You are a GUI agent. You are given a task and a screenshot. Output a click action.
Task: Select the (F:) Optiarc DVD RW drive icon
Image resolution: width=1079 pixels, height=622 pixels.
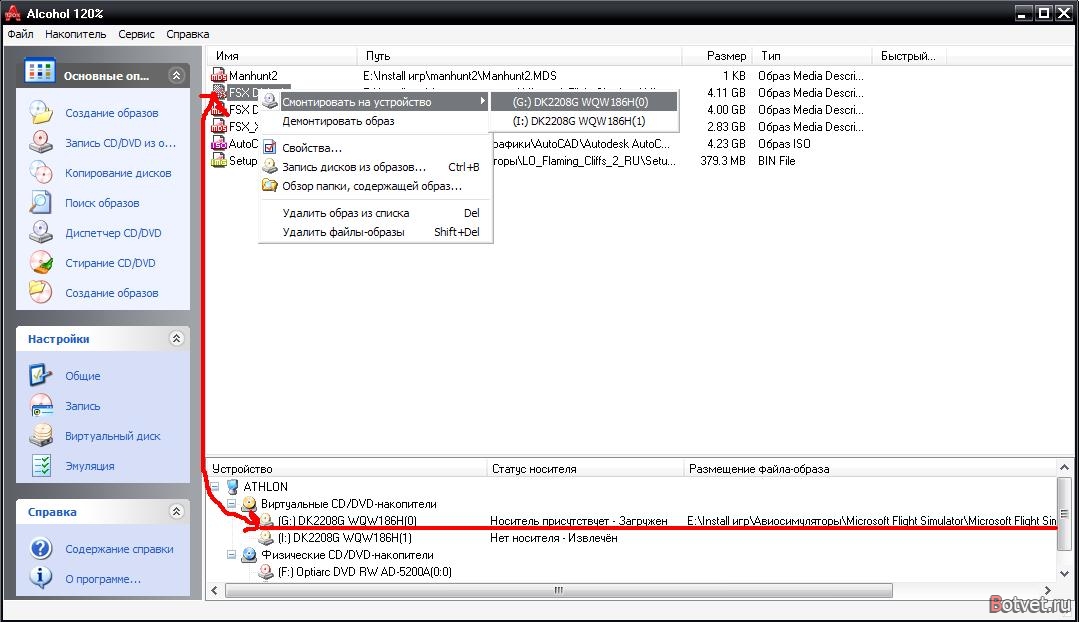266,572
